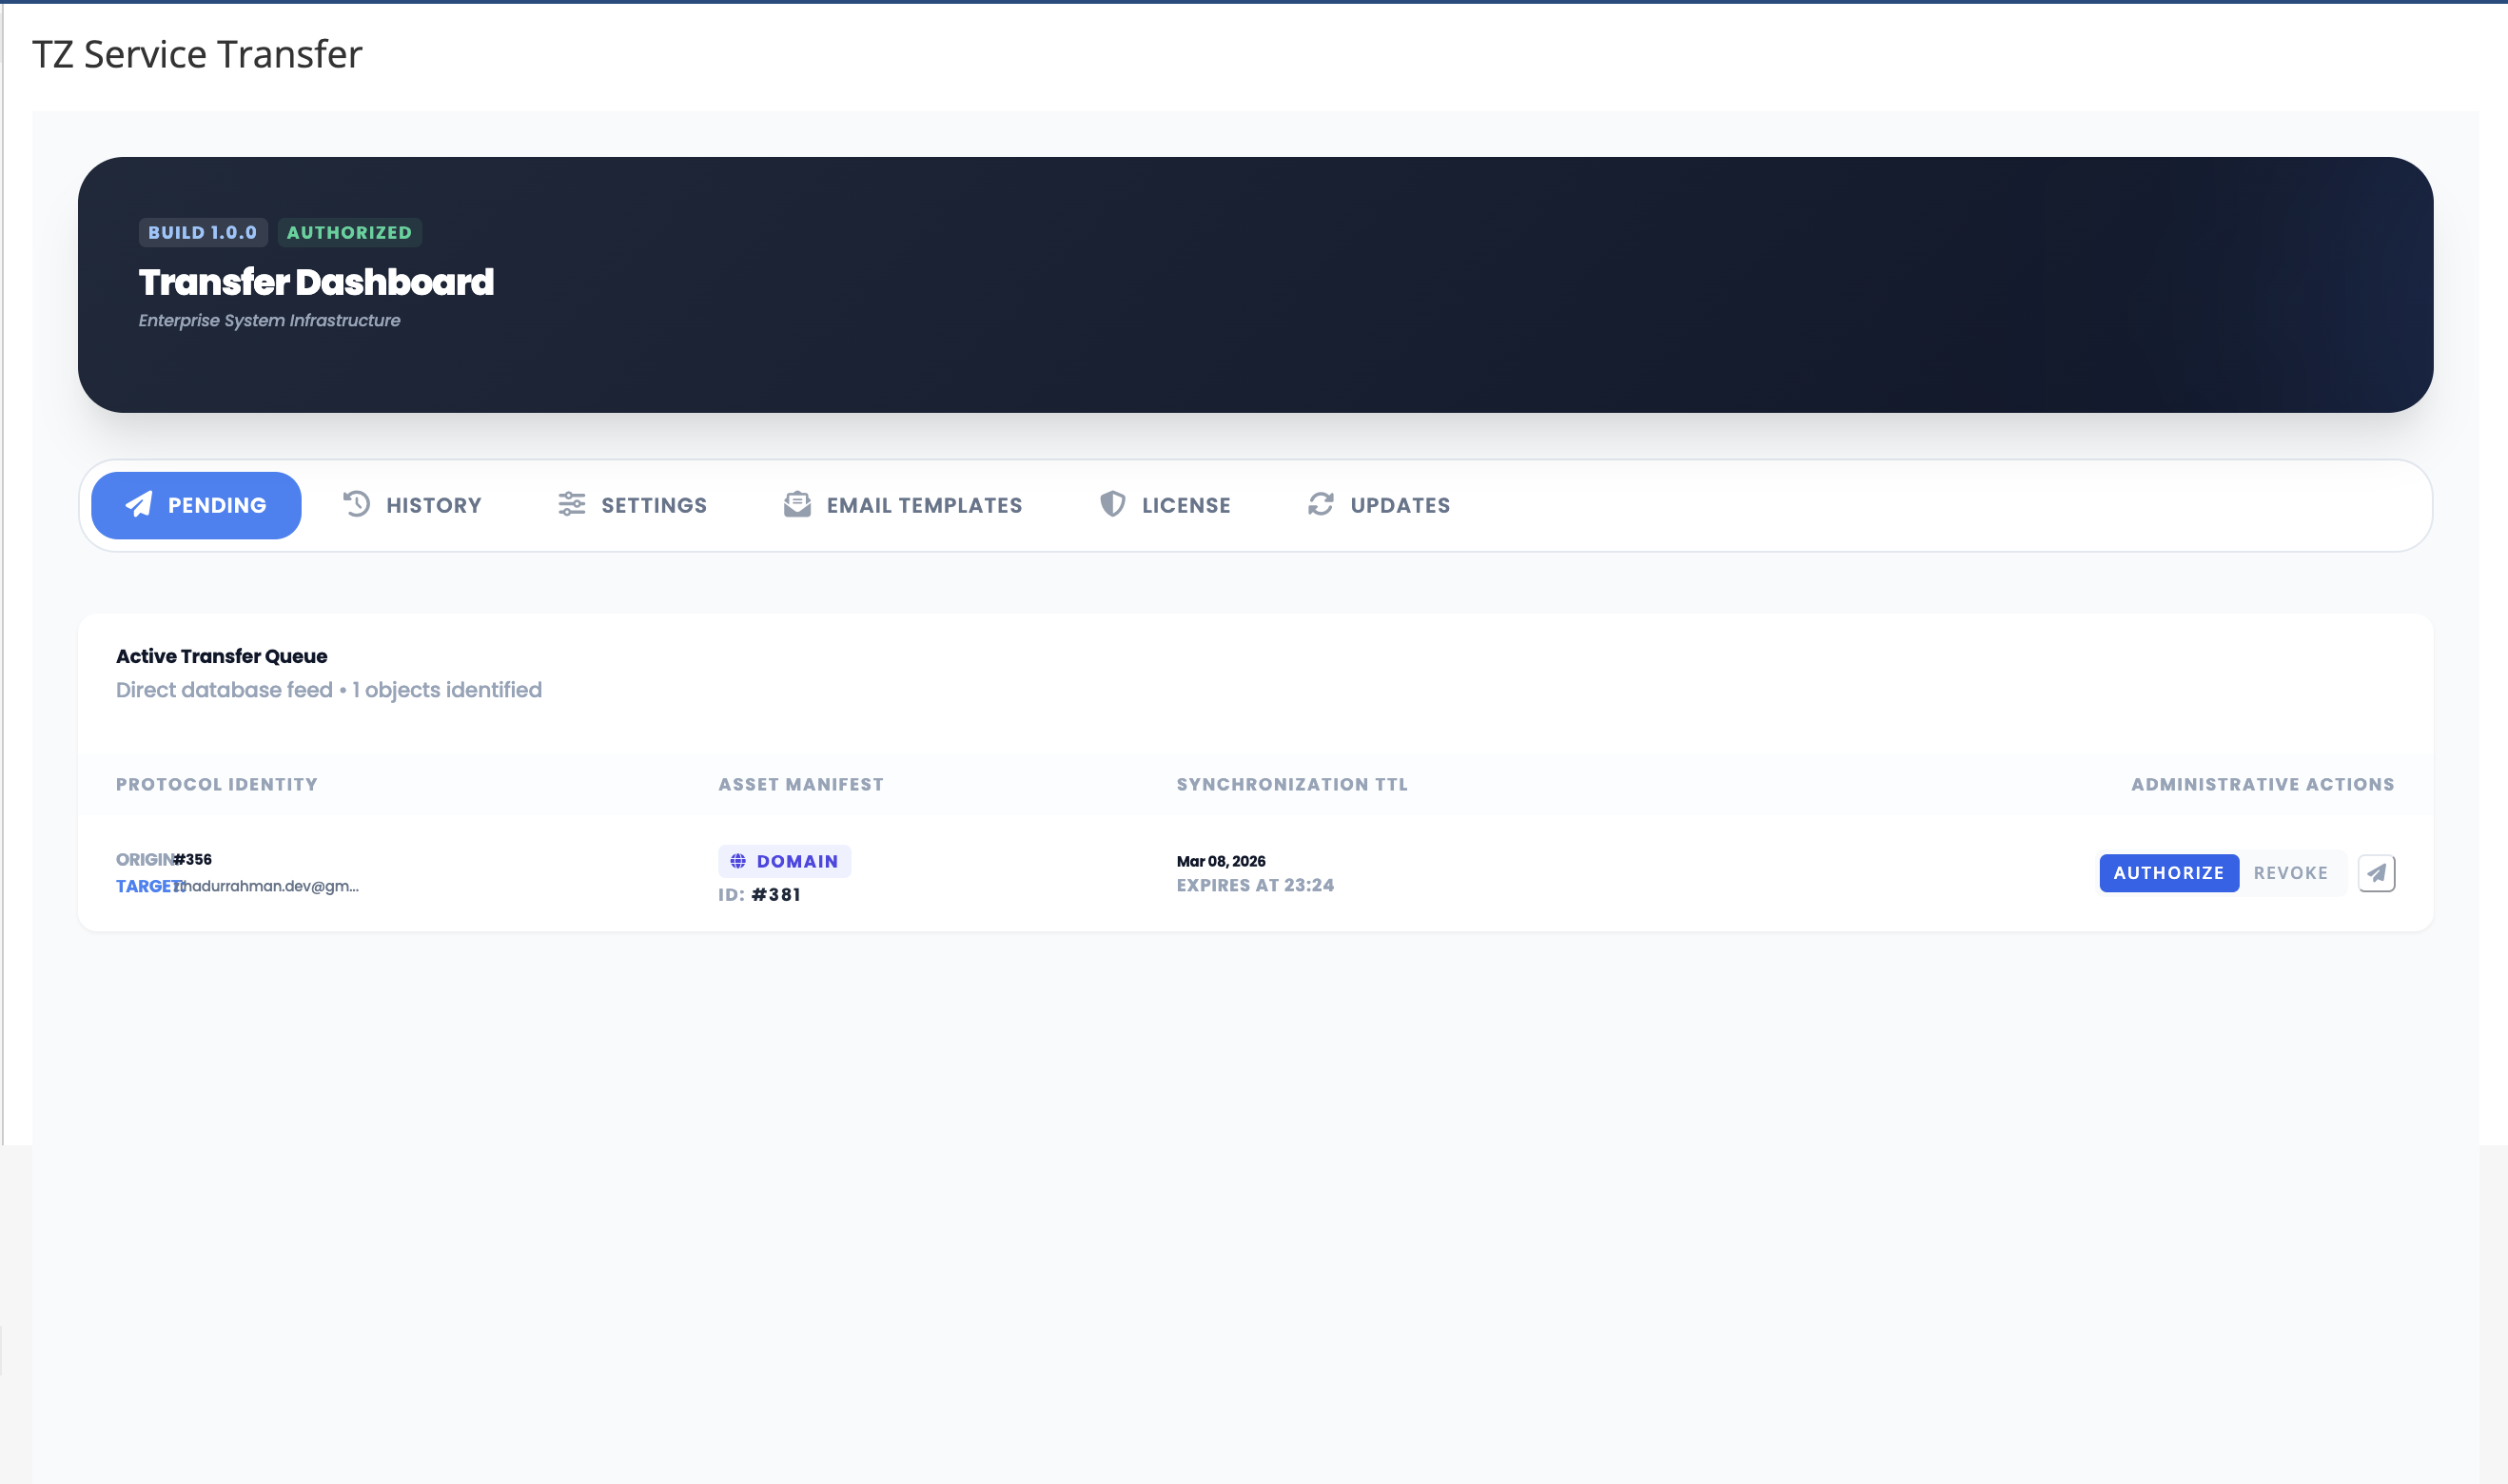Screen dimensions: 2508x1484
Task: Click the paper plane send icon in Administrative Actions
Action: 2378,873
